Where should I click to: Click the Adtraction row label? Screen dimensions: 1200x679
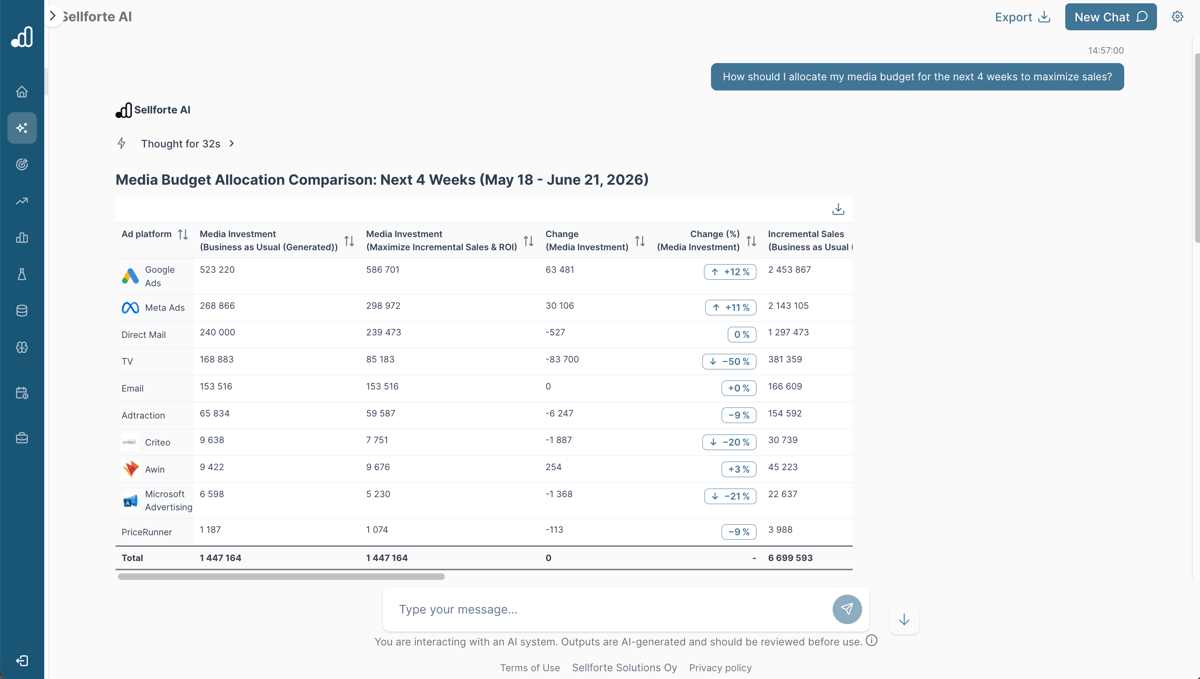(x=143, y=416)
